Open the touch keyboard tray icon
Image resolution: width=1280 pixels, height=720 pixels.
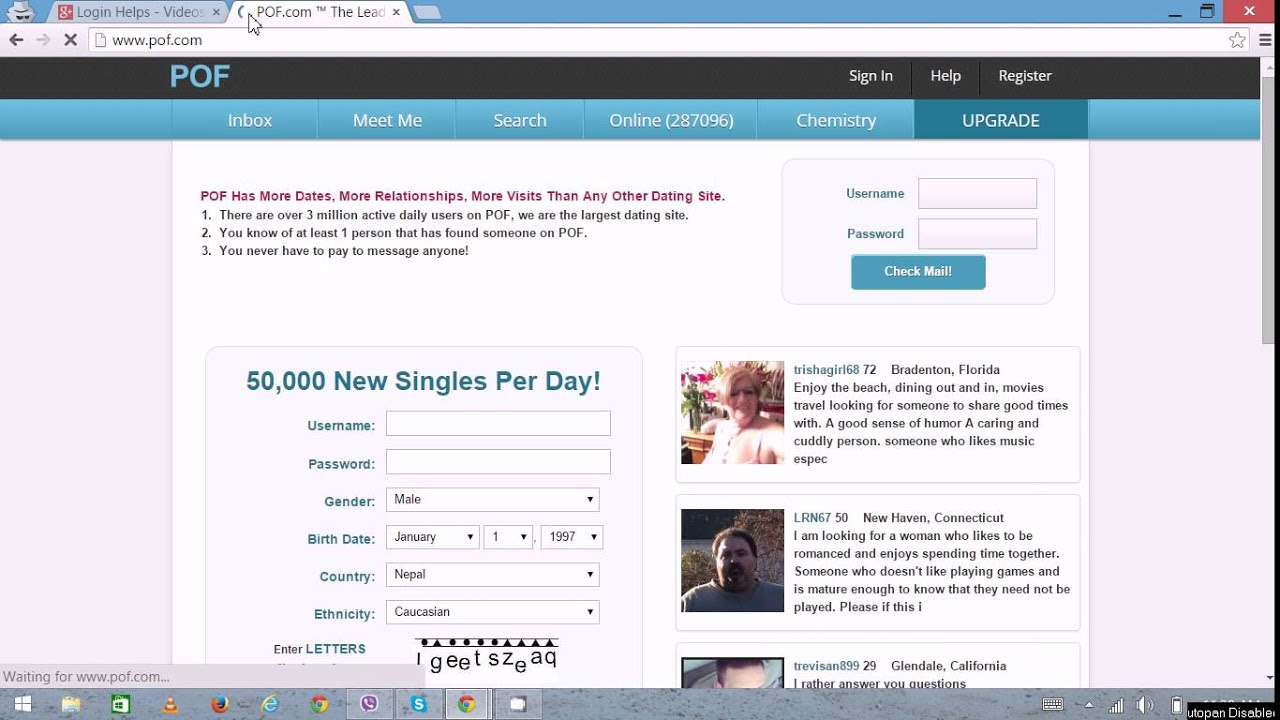[1053, 704]
